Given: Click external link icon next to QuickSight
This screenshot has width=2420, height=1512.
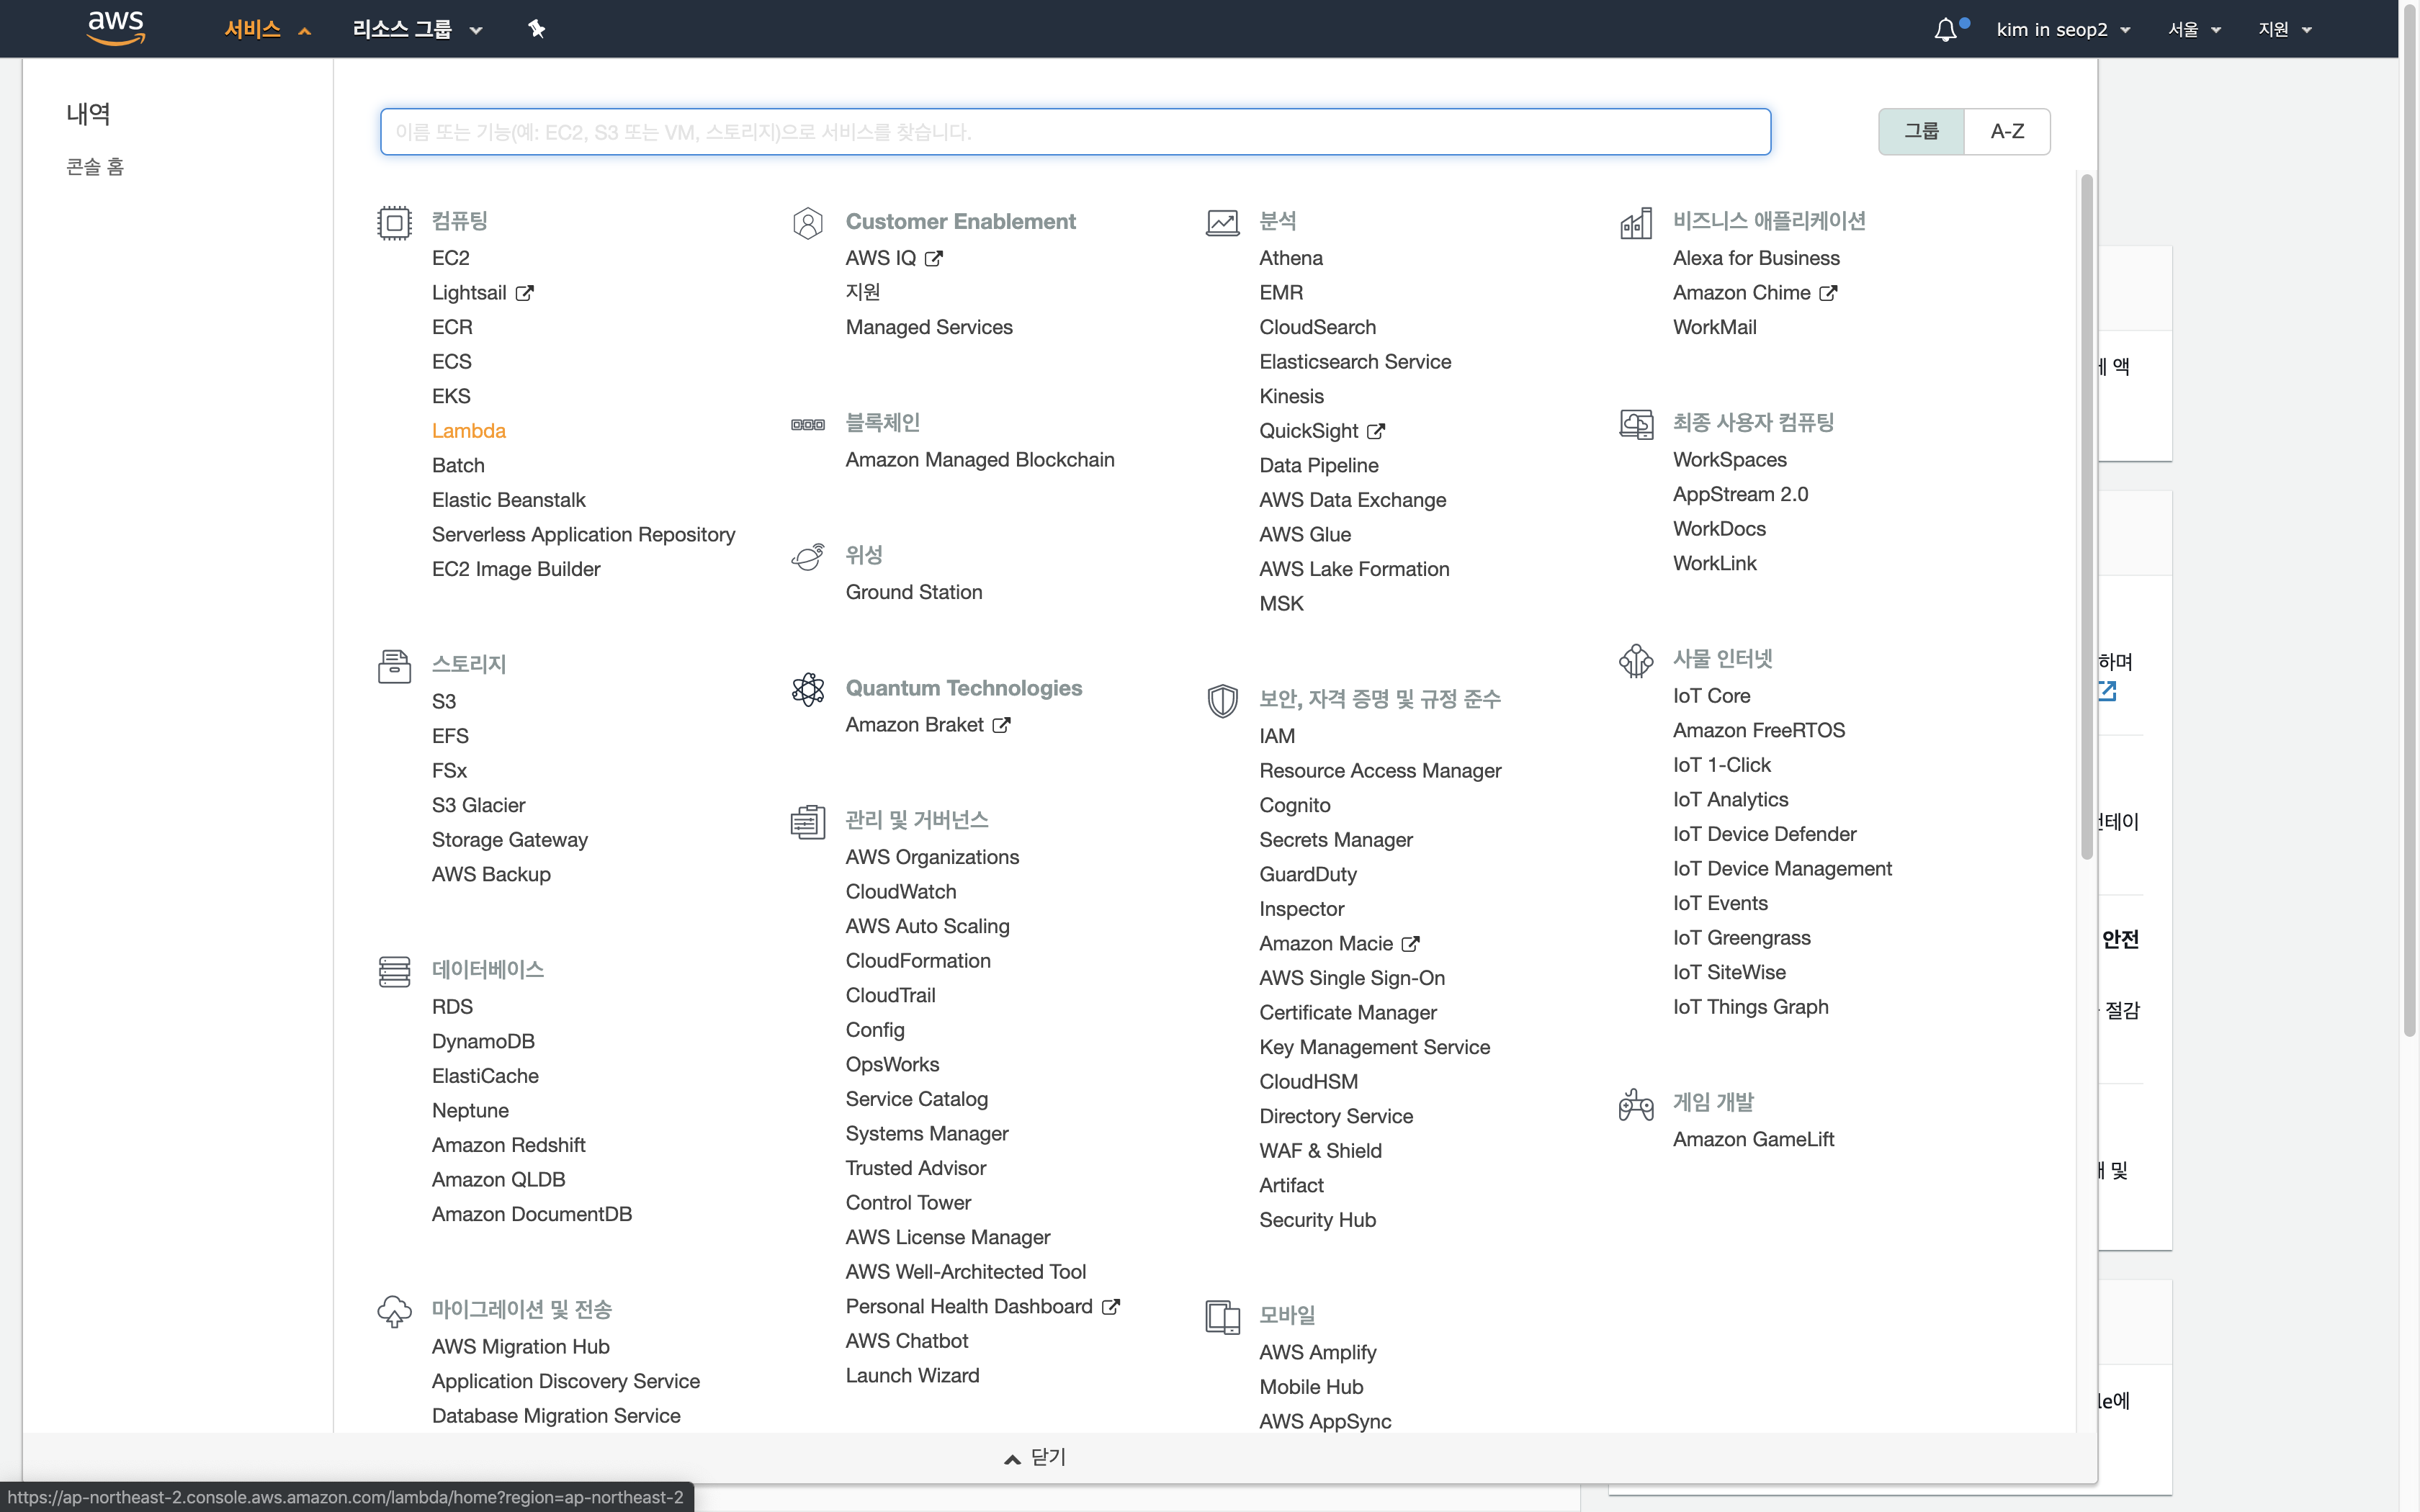Looking at the screenshot, I should click(x=1376, y=431).
